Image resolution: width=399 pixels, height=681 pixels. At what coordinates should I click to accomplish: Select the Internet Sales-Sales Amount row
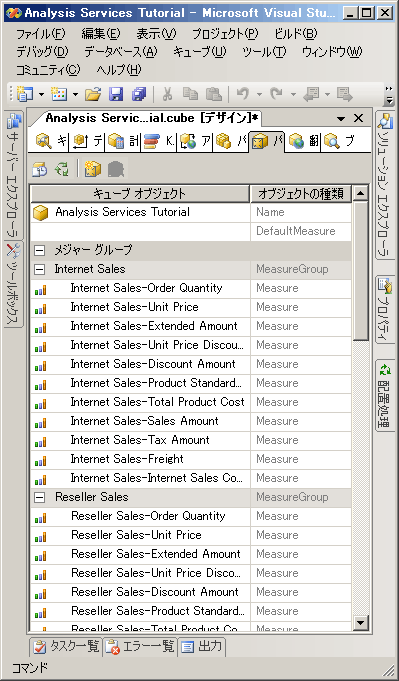click(191, 421)
